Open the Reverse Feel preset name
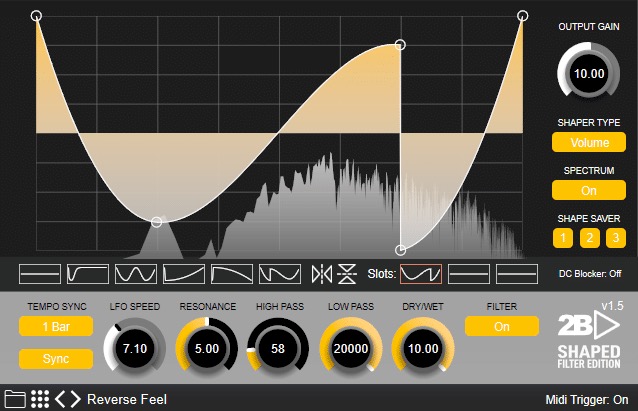The width and height of the screenshot is (638, 411). [x=127, y=400]
